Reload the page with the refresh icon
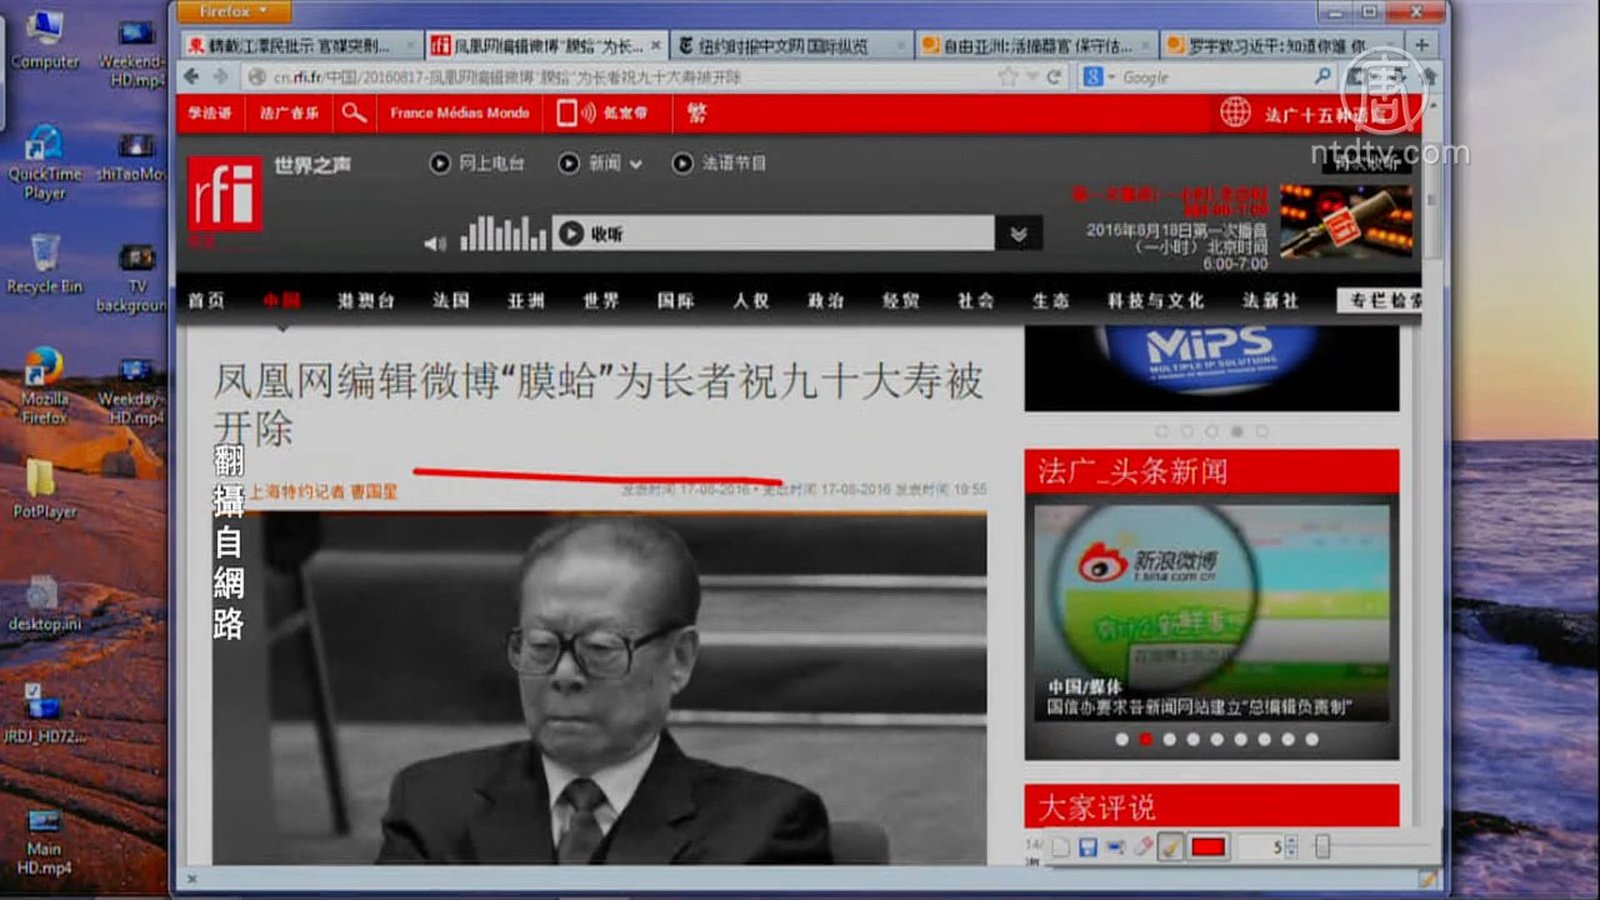Image resolution: width=1600 pixels, height=900 pixels. tap(1053, 77)
